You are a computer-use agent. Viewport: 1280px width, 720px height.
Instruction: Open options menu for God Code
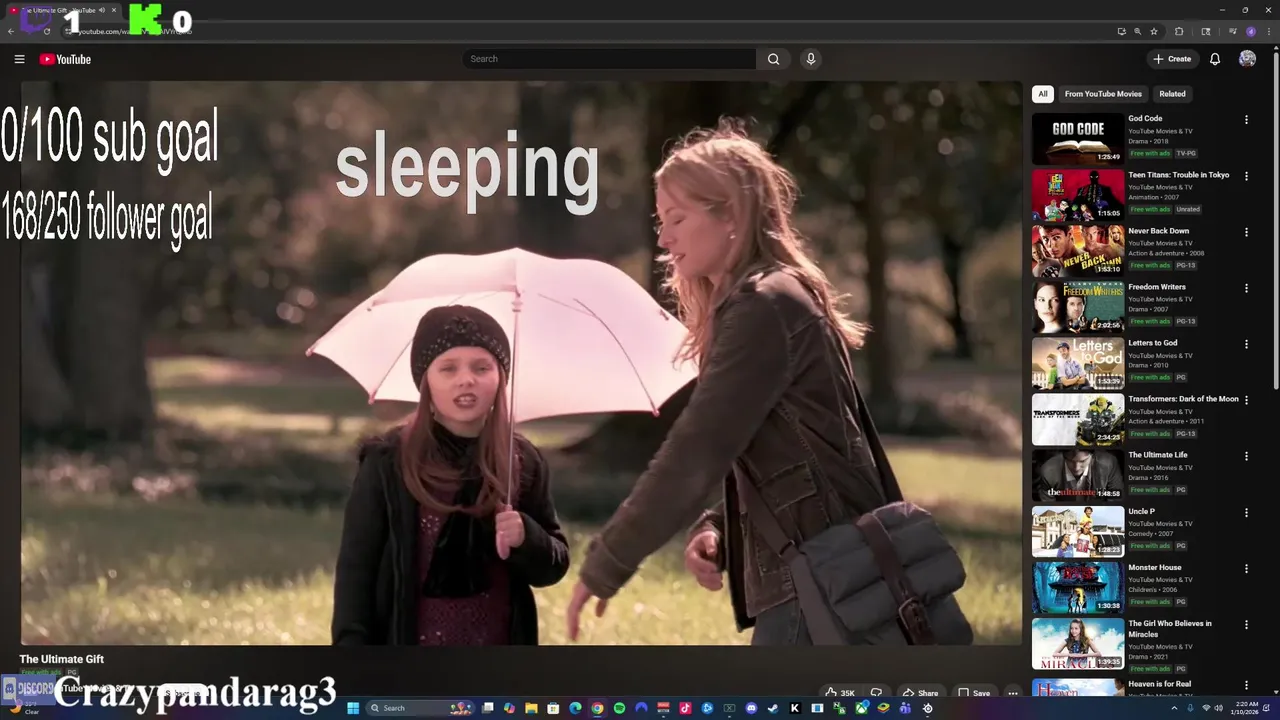(x=1246, y=120)
